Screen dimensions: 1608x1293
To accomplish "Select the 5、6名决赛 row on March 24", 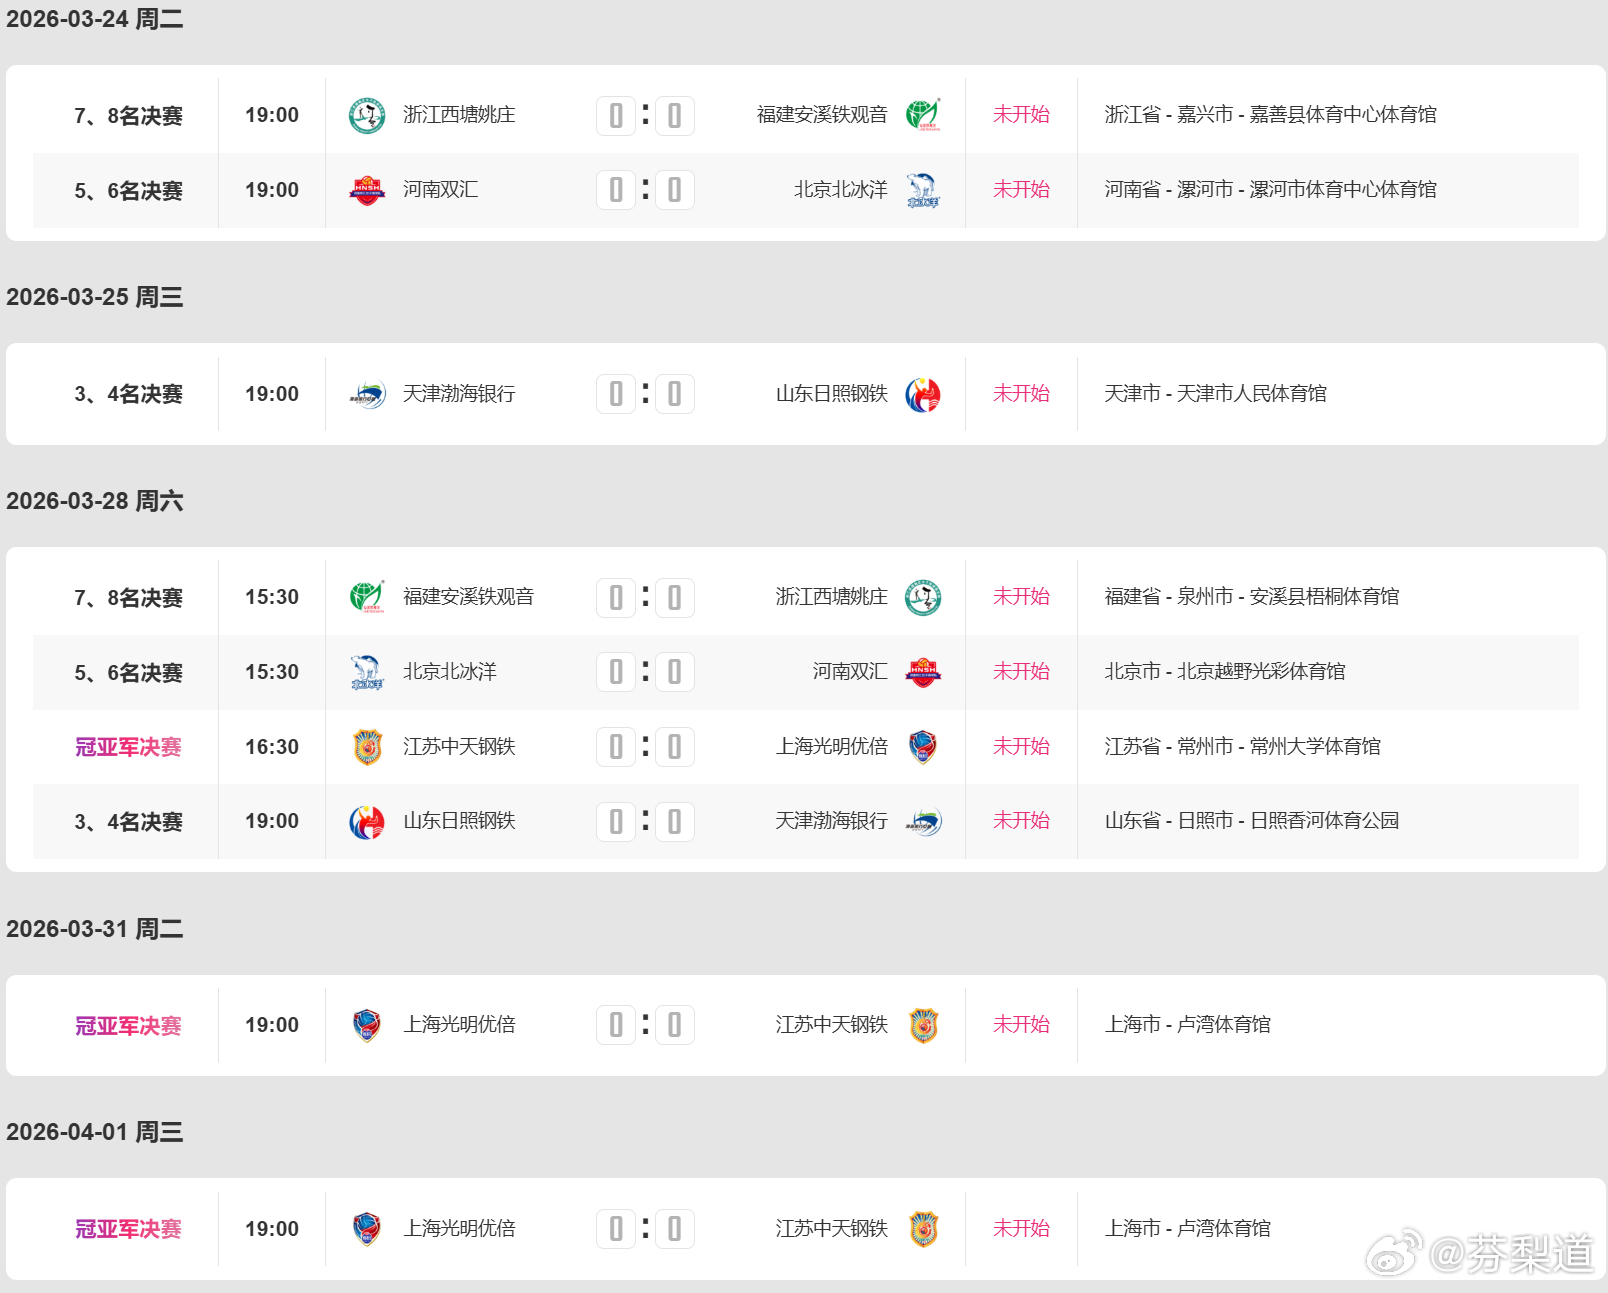I will 127,190.
